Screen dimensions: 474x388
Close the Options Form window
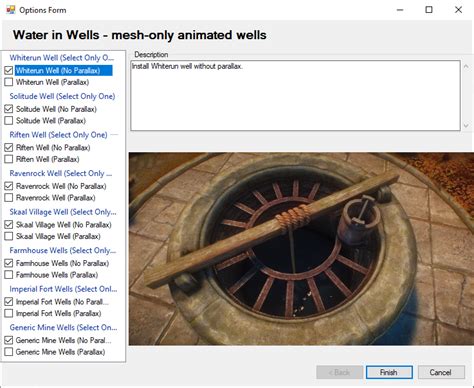(458, 10)
